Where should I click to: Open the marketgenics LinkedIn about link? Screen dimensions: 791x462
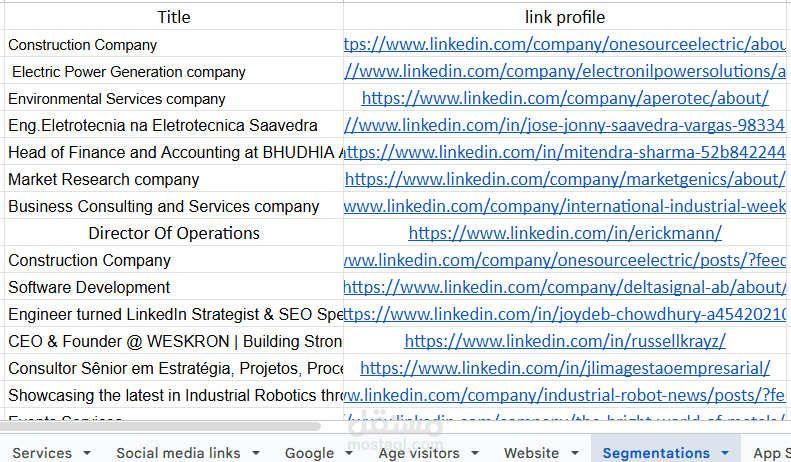click(565, 179)
